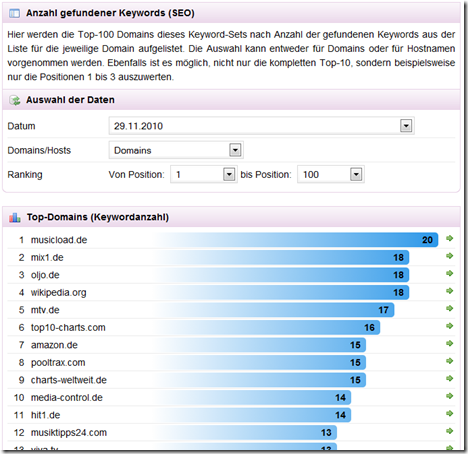
Task: Click the green arrow for musicload.de
Action: (x=450, y=238)
